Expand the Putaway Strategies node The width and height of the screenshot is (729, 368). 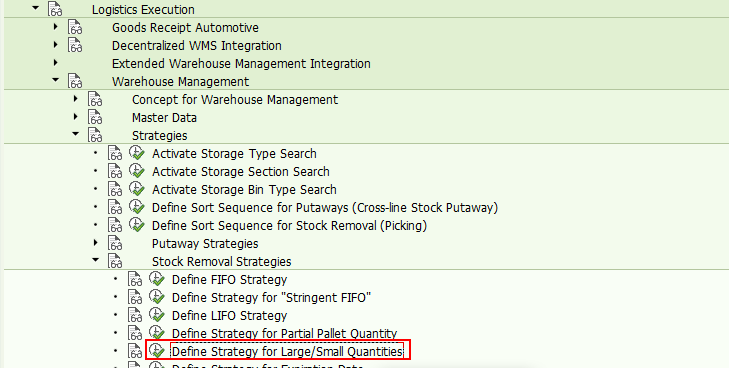tap(96, 243)
